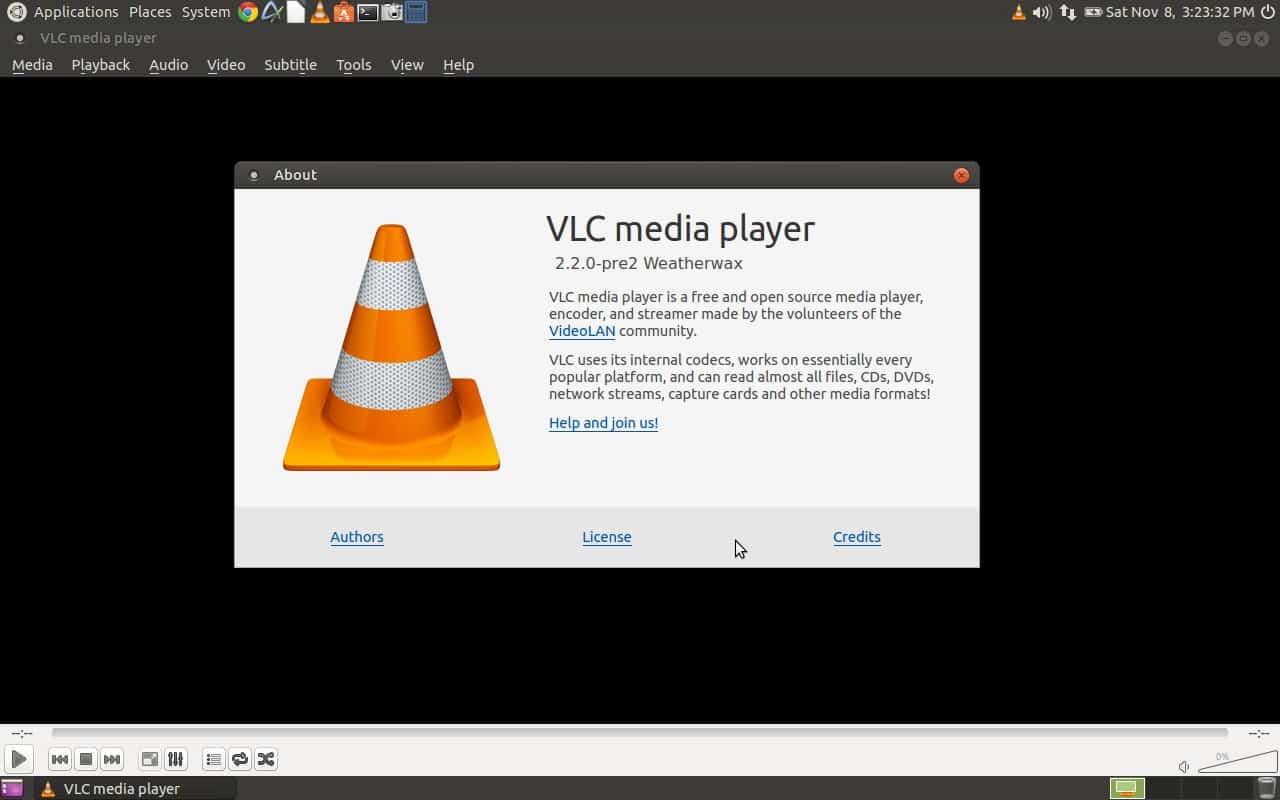Click the date and time clock
1280x800 pixels.
pos(1180,12)
